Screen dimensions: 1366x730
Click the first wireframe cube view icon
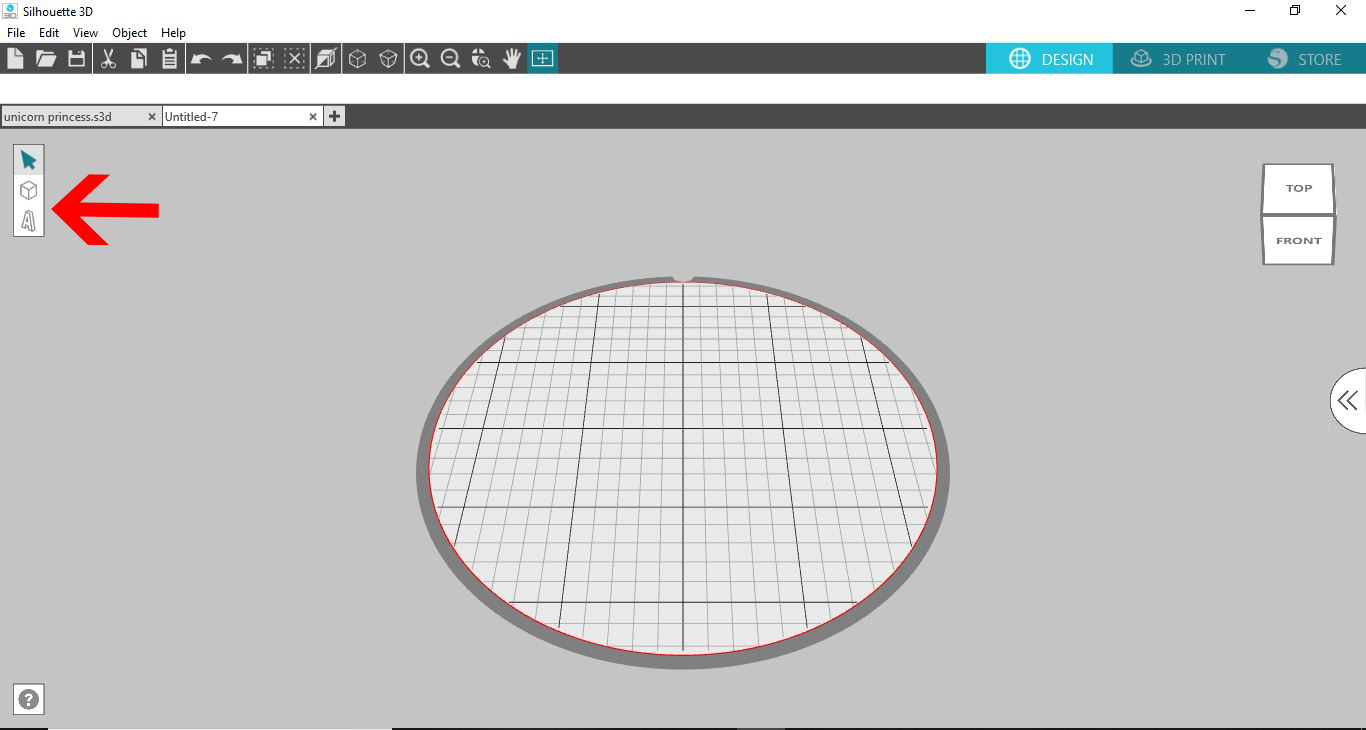pyautogui.click(x=357, y=59)
